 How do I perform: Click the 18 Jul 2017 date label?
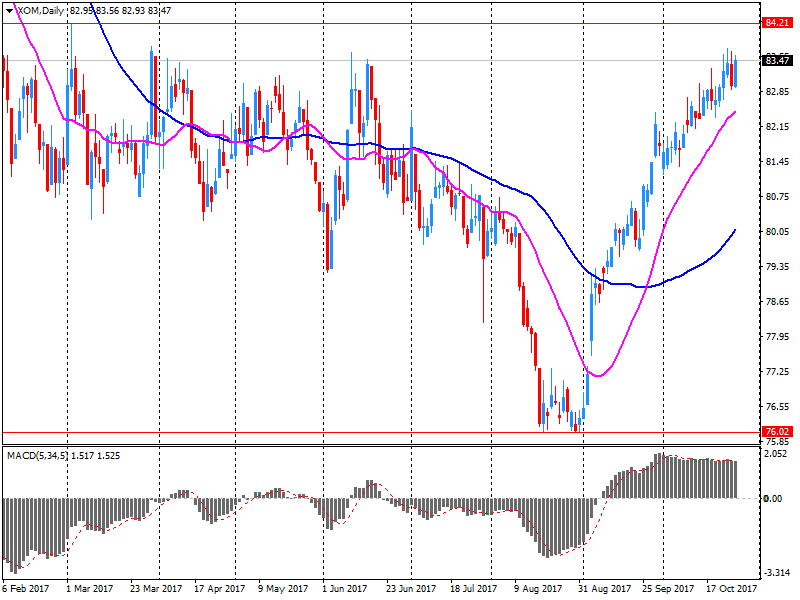pyautogui.click(x=473, y=589)
